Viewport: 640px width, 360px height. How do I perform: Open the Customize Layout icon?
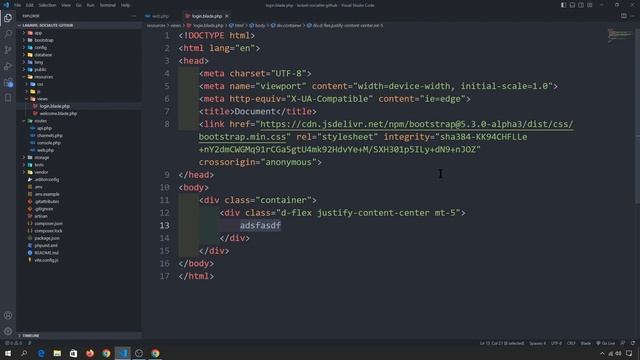[x=590, y=5]
